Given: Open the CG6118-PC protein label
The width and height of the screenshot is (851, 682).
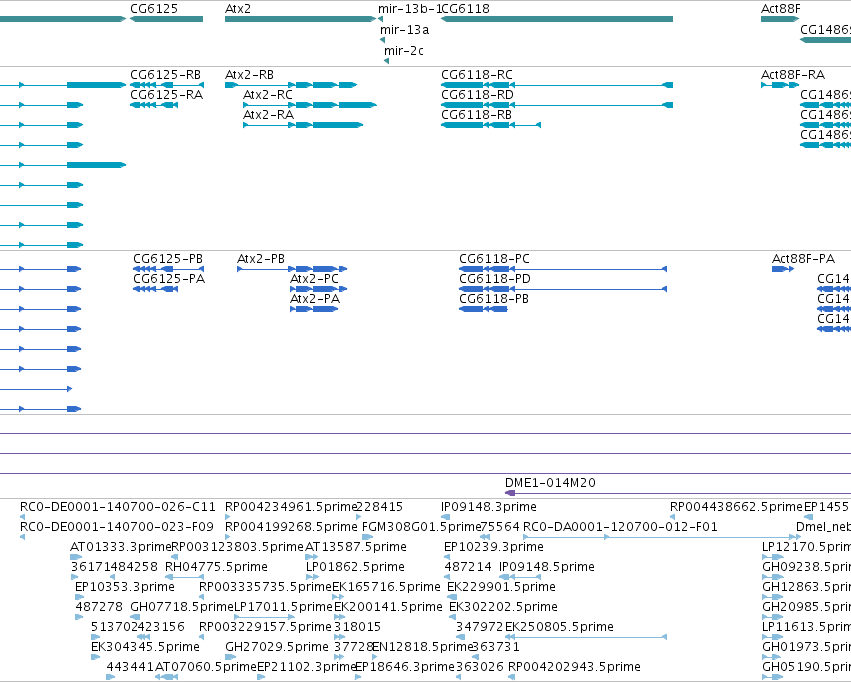Looking at the screenshot, I should click(x=494, y=259).
